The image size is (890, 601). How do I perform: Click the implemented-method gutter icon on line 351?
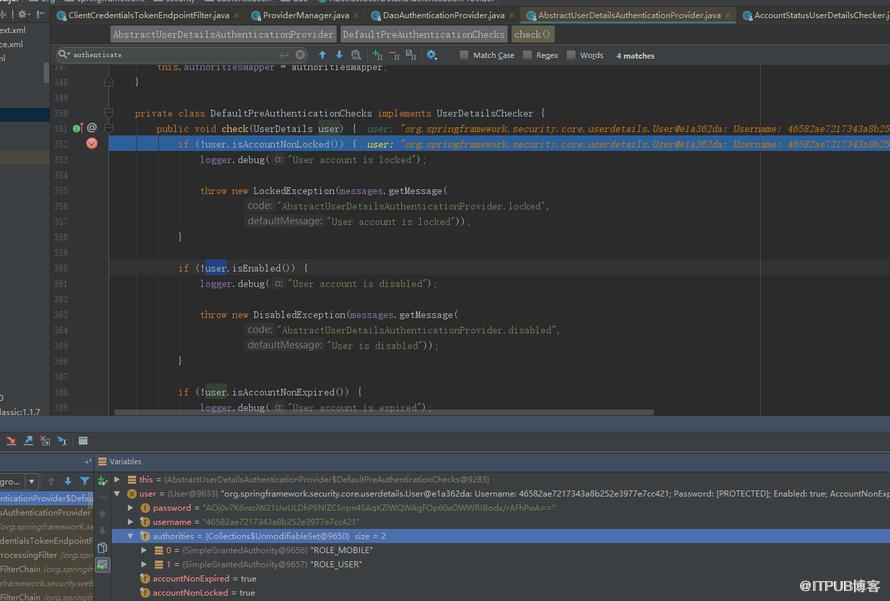[78, 128]
